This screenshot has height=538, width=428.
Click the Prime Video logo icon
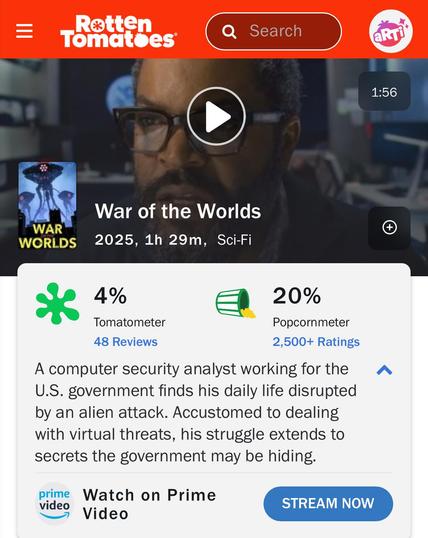pyautogui.click(x=54, y=504)
